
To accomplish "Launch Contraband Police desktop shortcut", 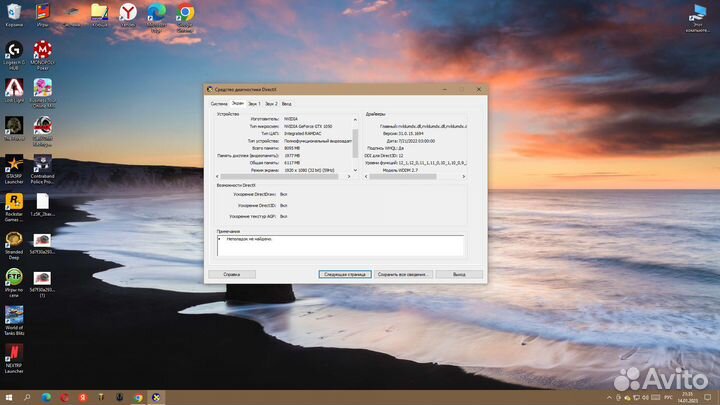I will (x=42, y=169).
